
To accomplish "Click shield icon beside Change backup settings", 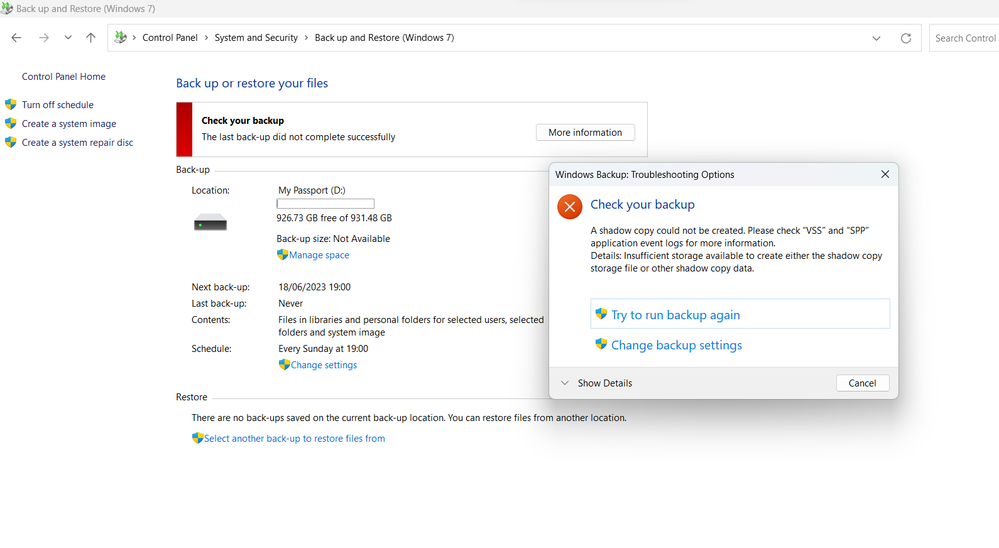I will coord(601,344).
